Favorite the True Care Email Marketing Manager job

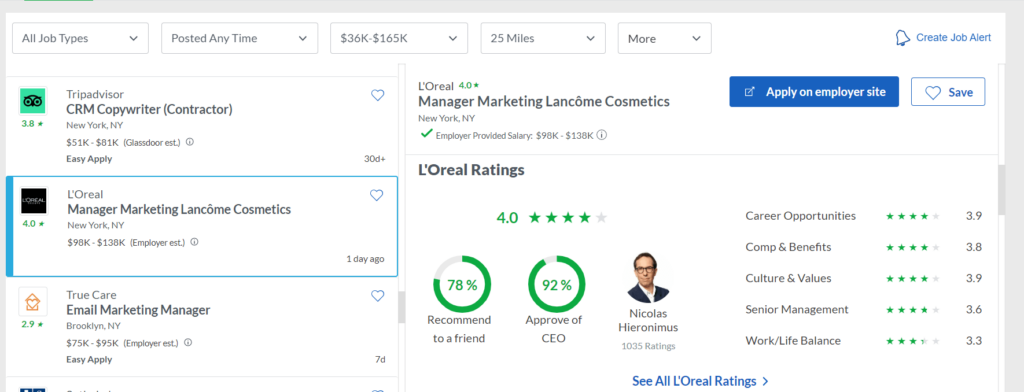pyautogui.click(x=377, y=296)
